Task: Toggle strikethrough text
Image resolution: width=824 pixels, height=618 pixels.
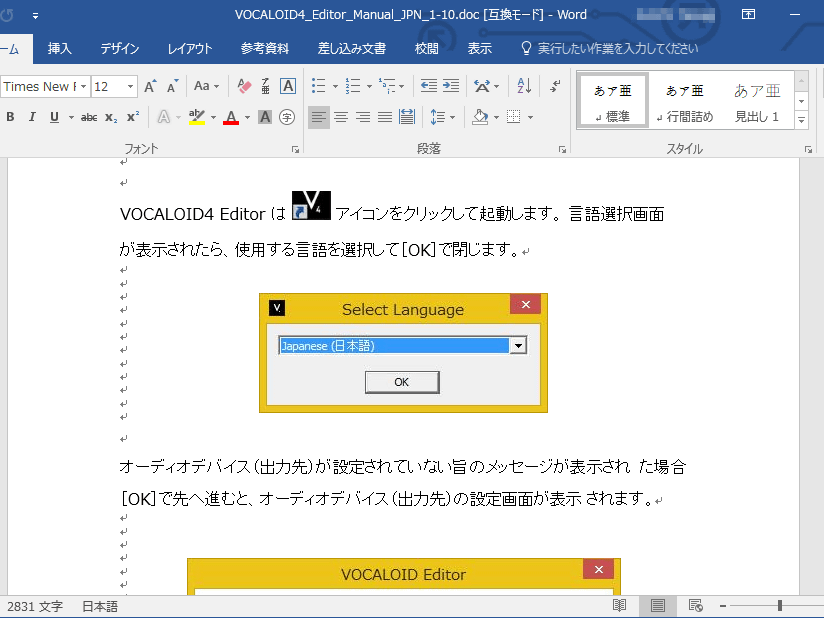Action: (x=89, y=117)
